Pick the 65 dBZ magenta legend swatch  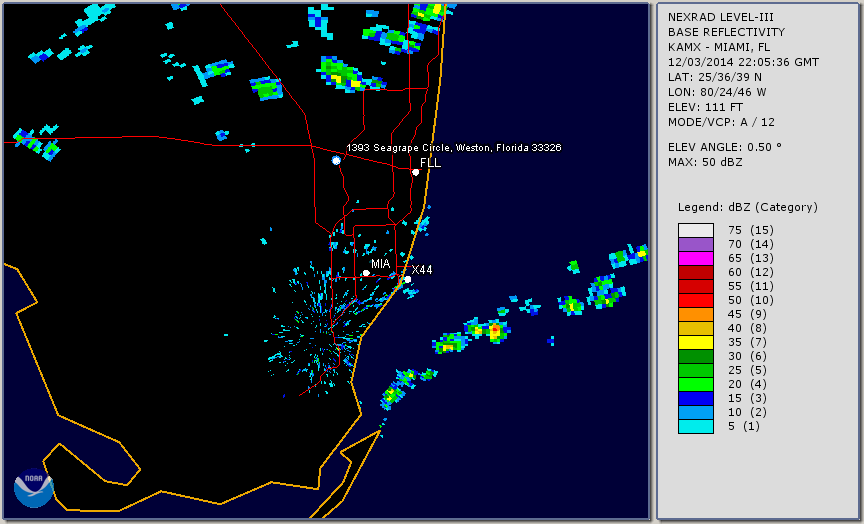(695, 258)
